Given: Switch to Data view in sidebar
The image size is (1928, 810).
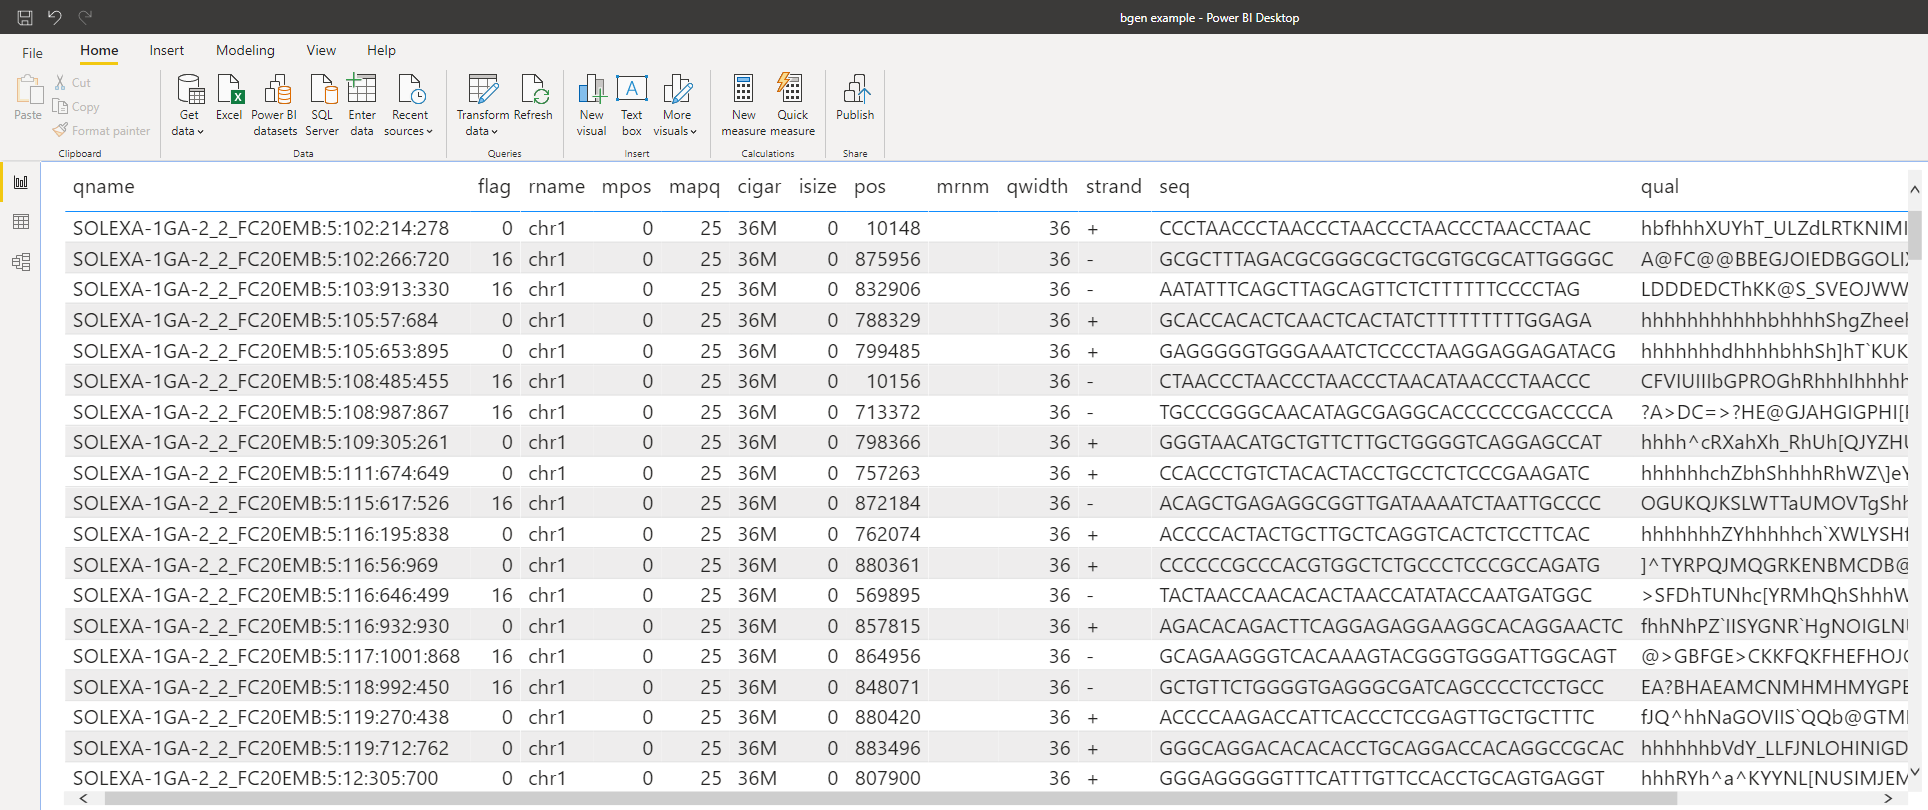Looking at the screenshot, I should (21, 222).
